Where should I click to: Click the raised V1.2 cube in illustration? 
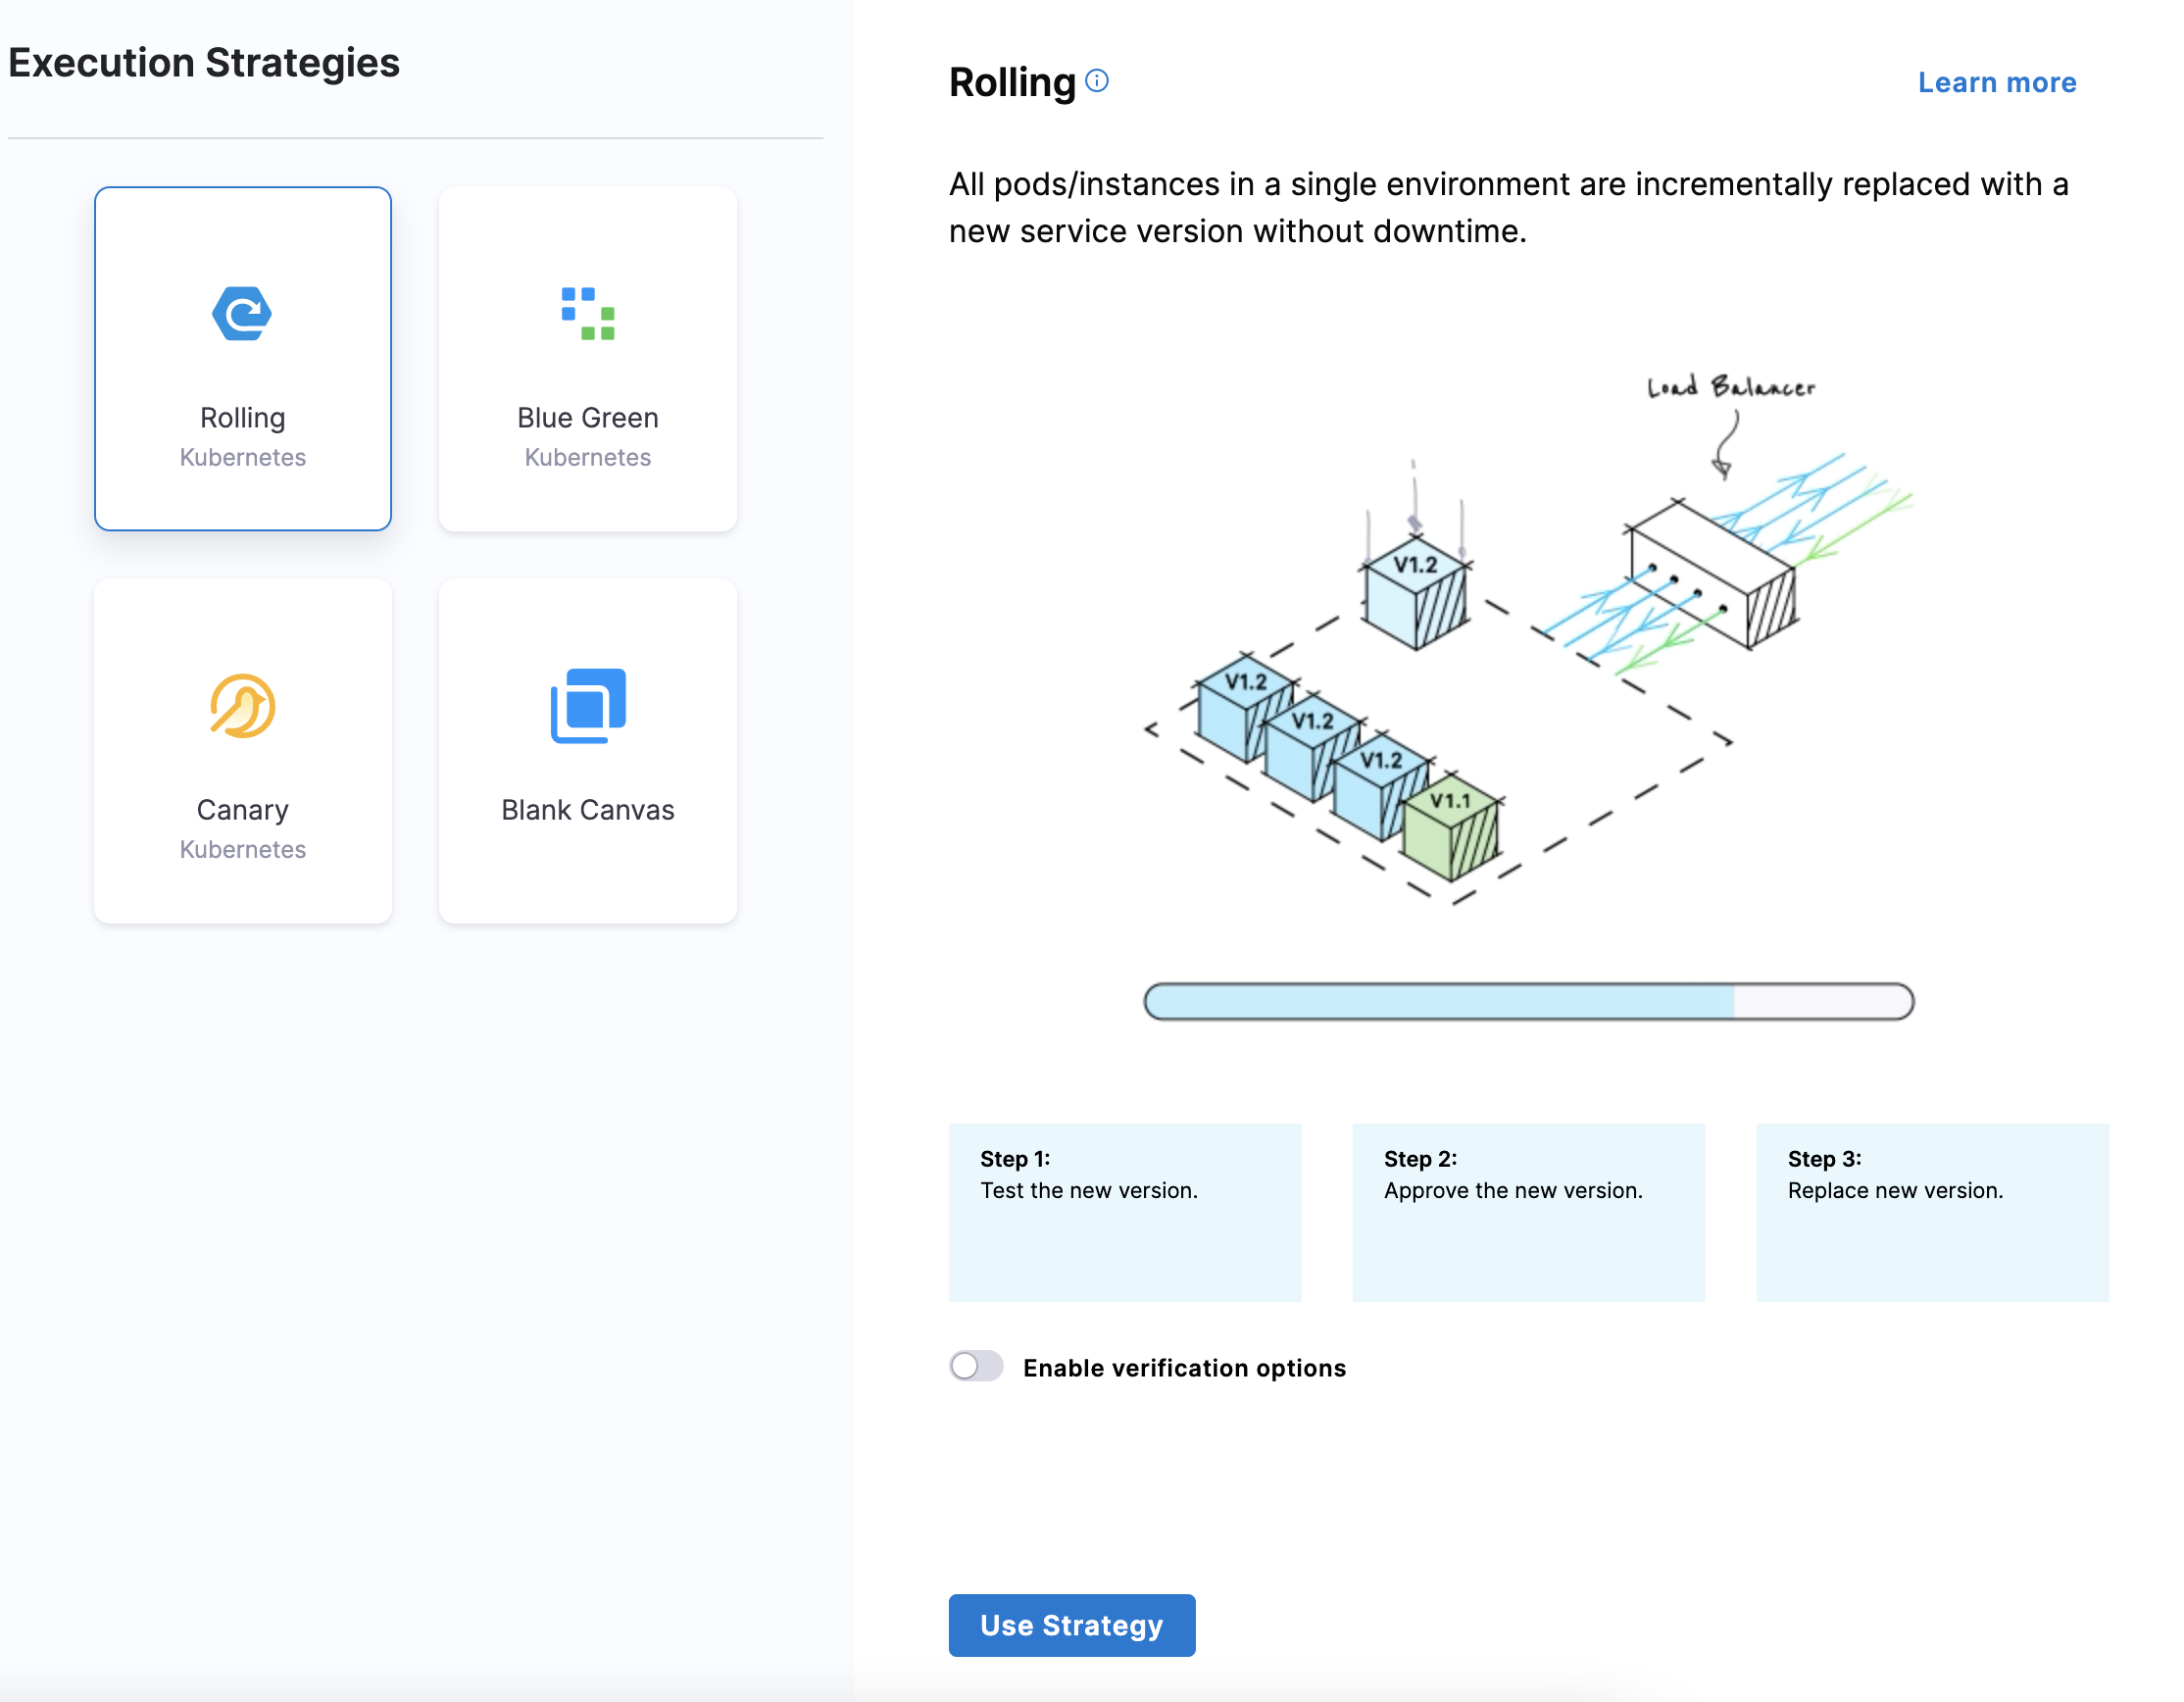(1416, 595)
